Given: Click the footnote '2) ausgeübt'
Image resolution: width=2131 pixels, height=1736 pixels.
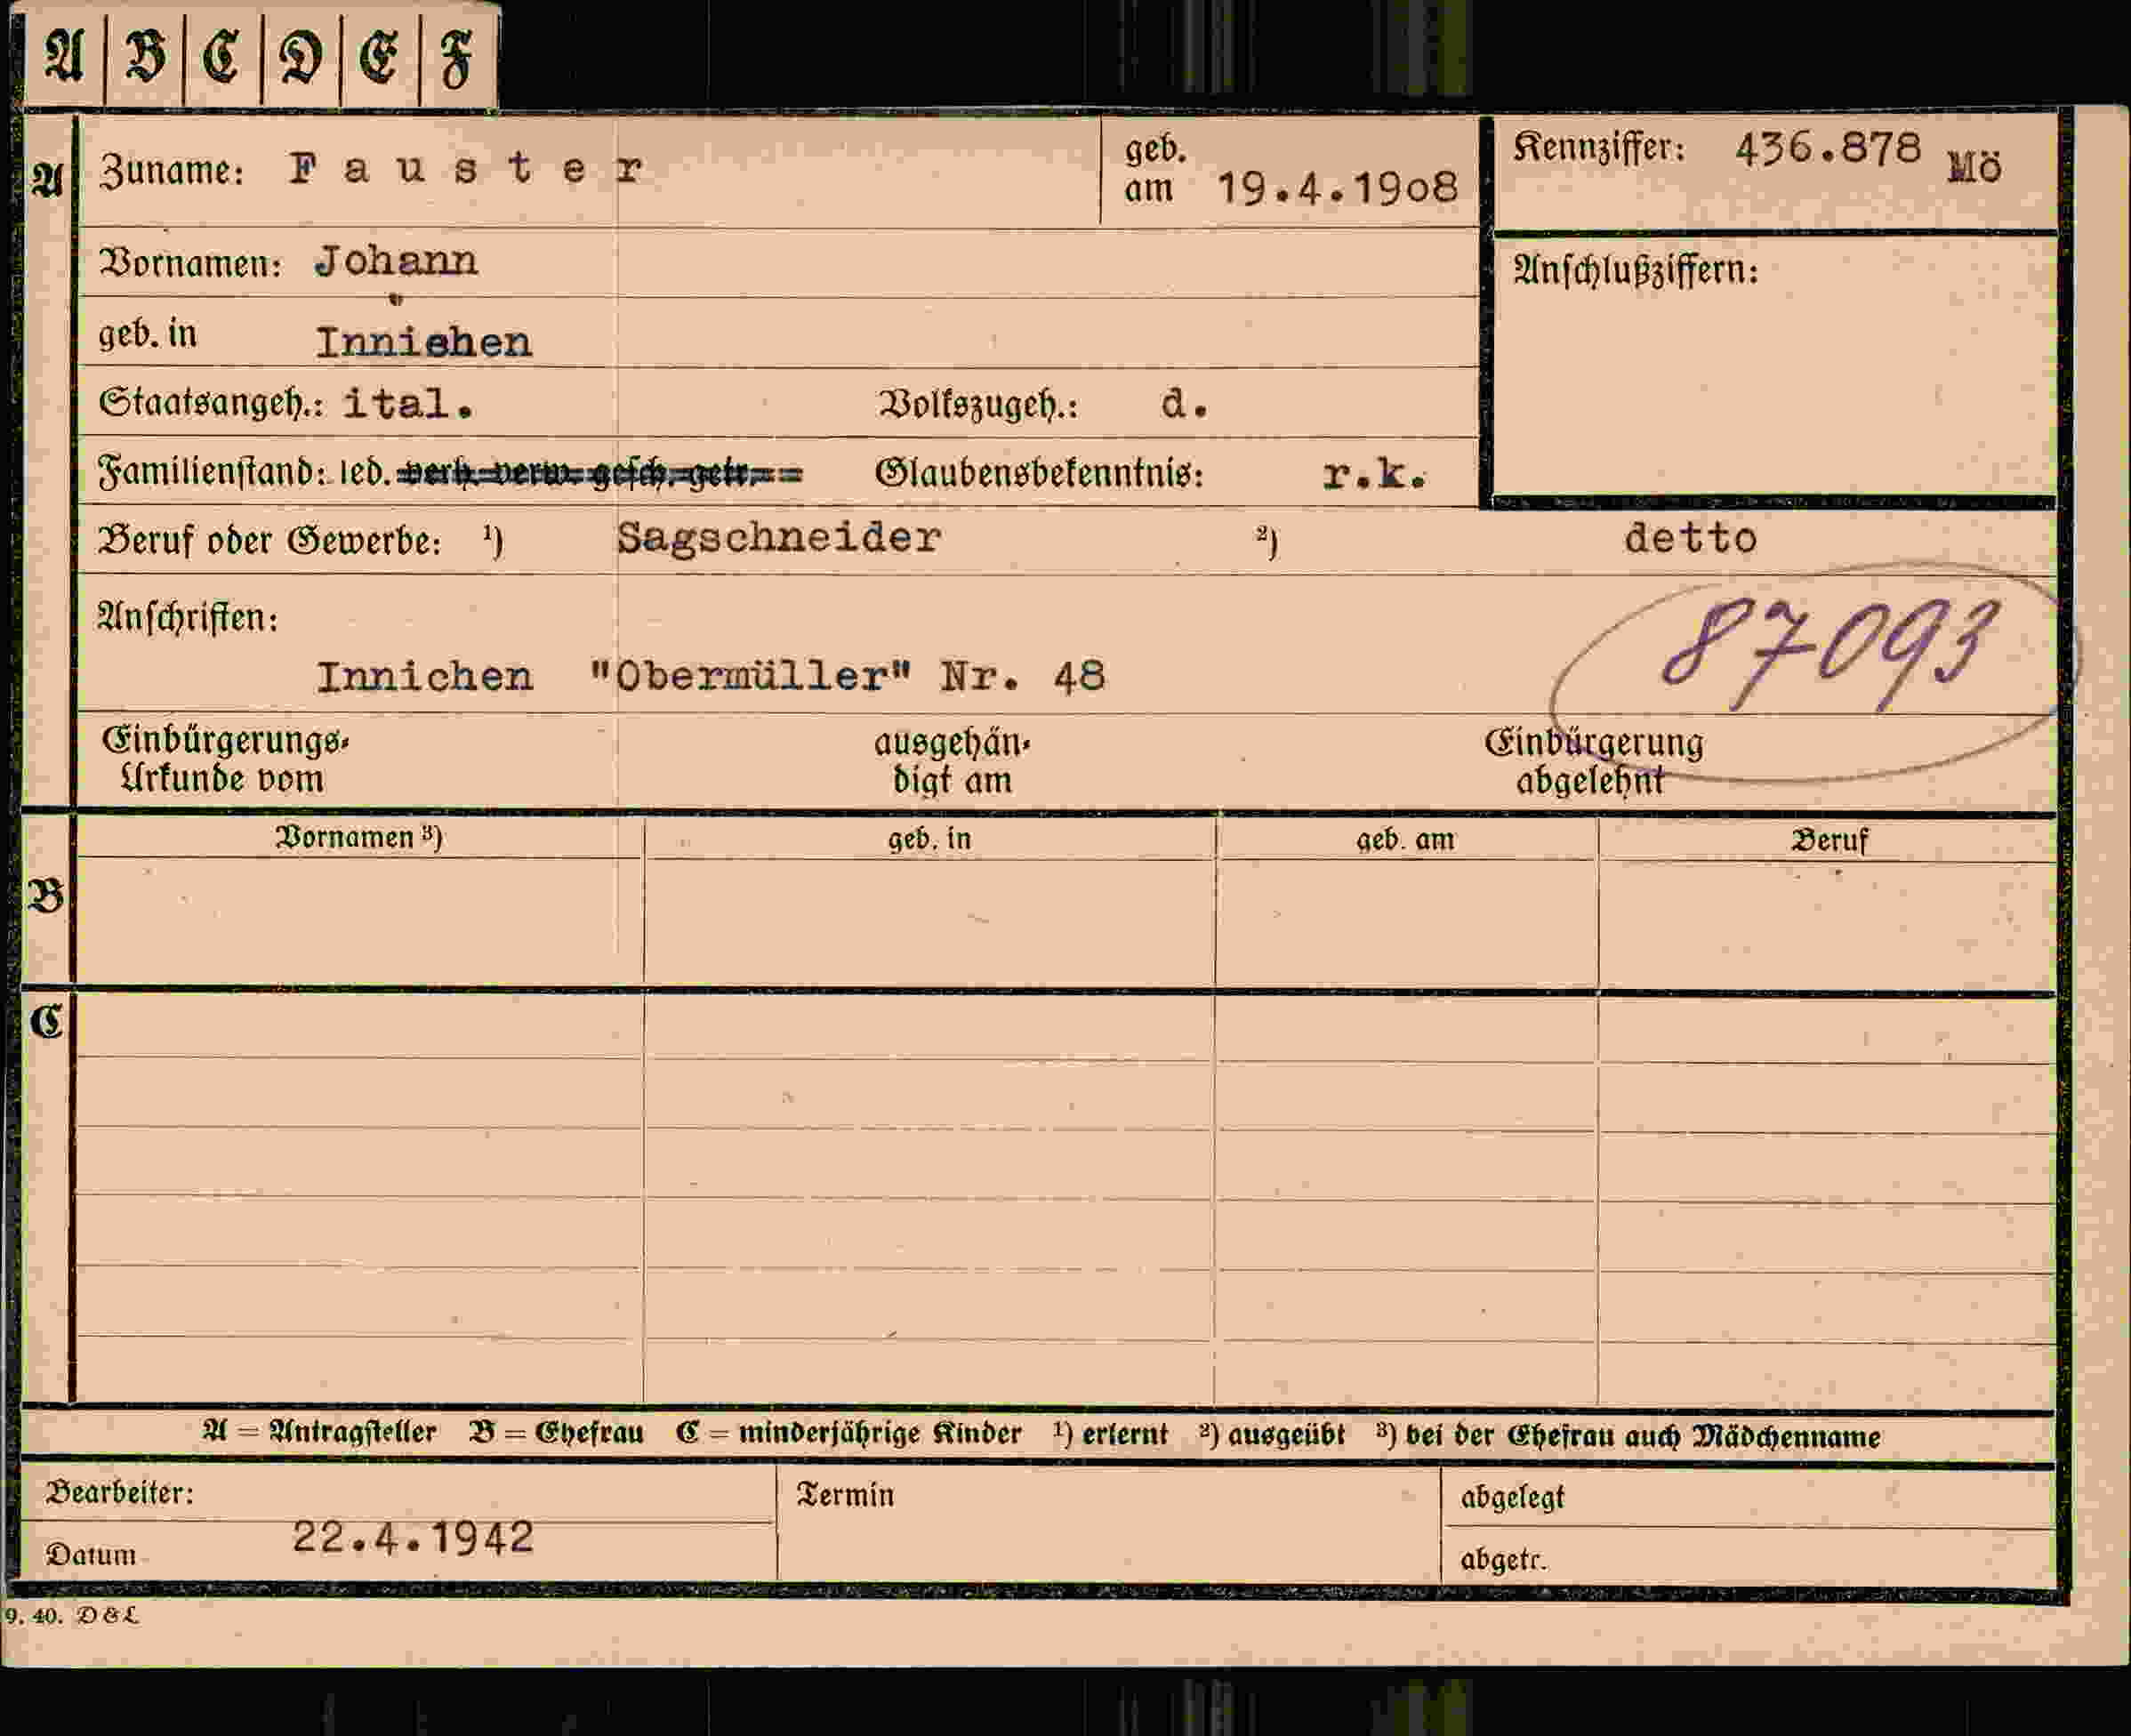Looking at the screenshot, I should (x=1272, y=1435).
